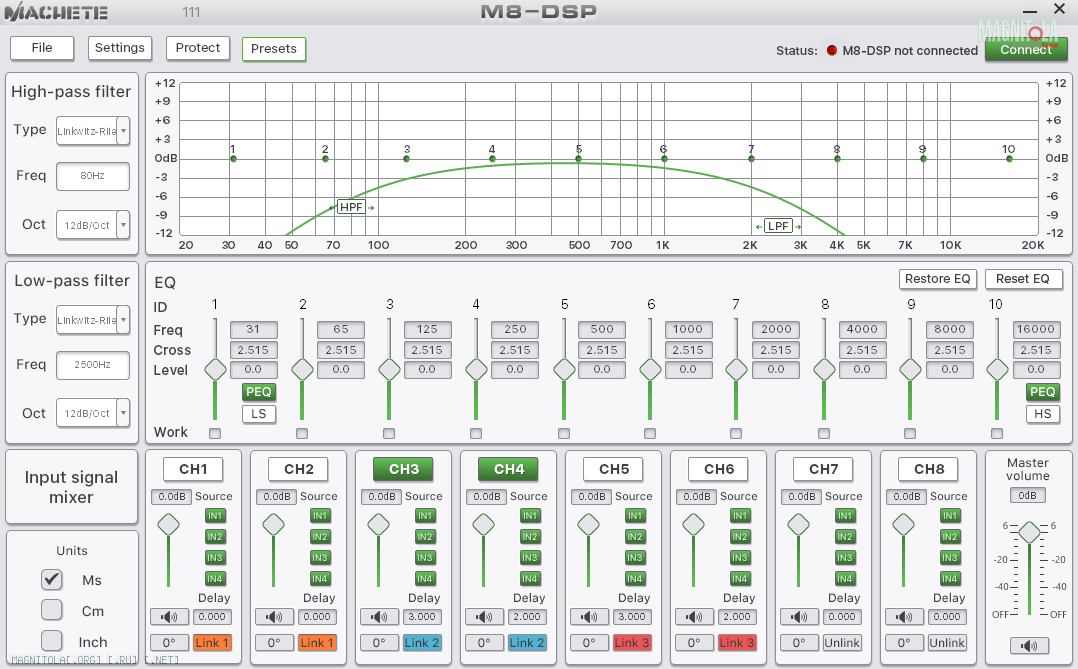Click Low-pass filter Freq field 2500Hz

coord(93,365)
